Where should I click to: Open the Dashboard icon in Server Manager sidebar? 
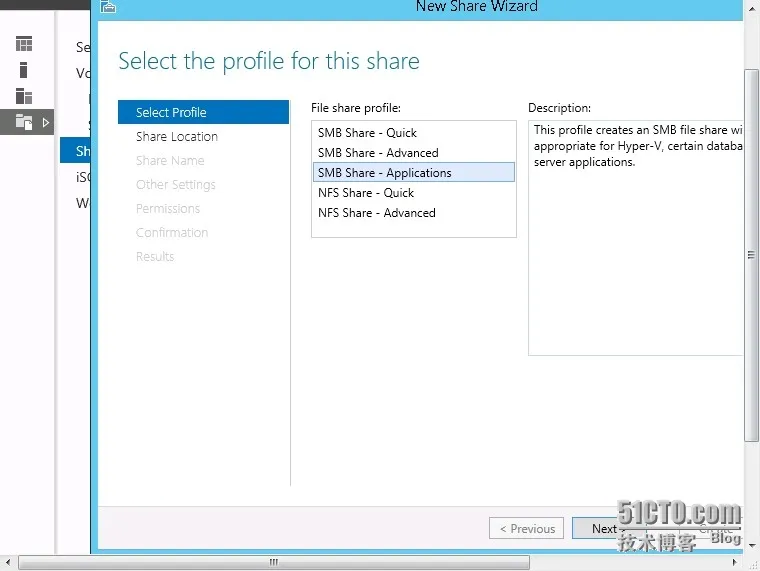click(24, 44)
